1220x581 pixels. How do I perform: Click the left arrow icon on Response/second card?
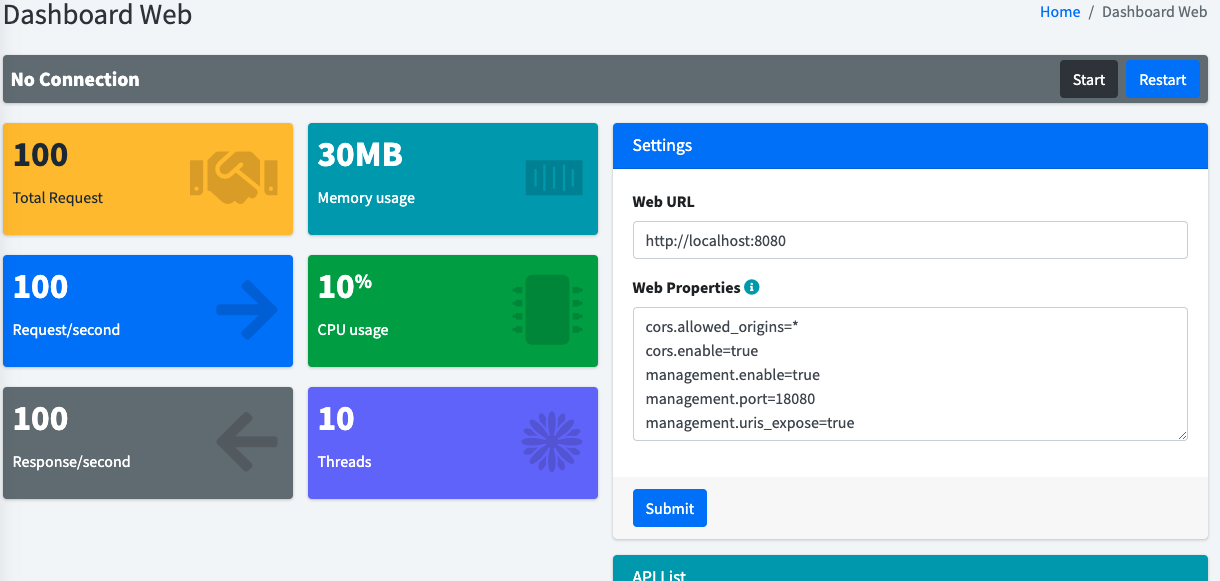[x=247, y=442]
